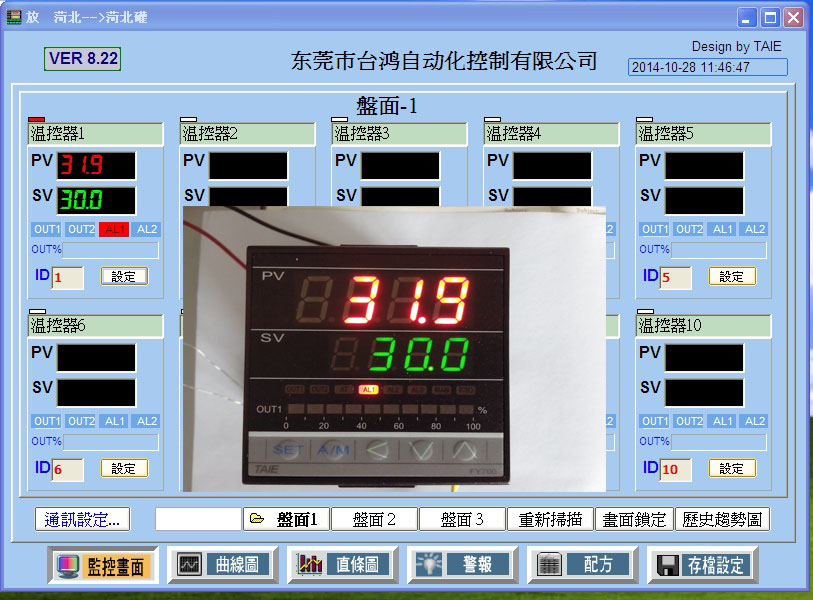Click the empty field beside 通訊設定

[198, 519]
